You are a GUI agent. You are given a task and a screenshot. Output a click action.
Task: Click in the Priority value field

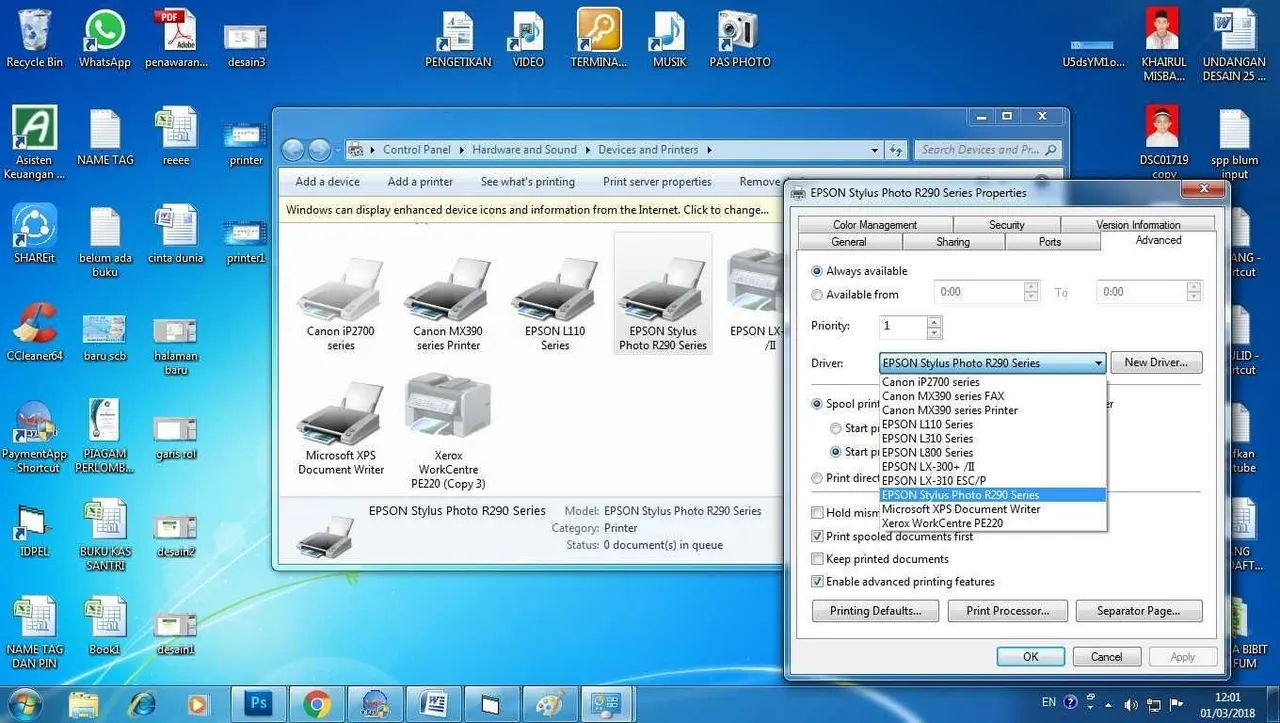tap(902, 326)
